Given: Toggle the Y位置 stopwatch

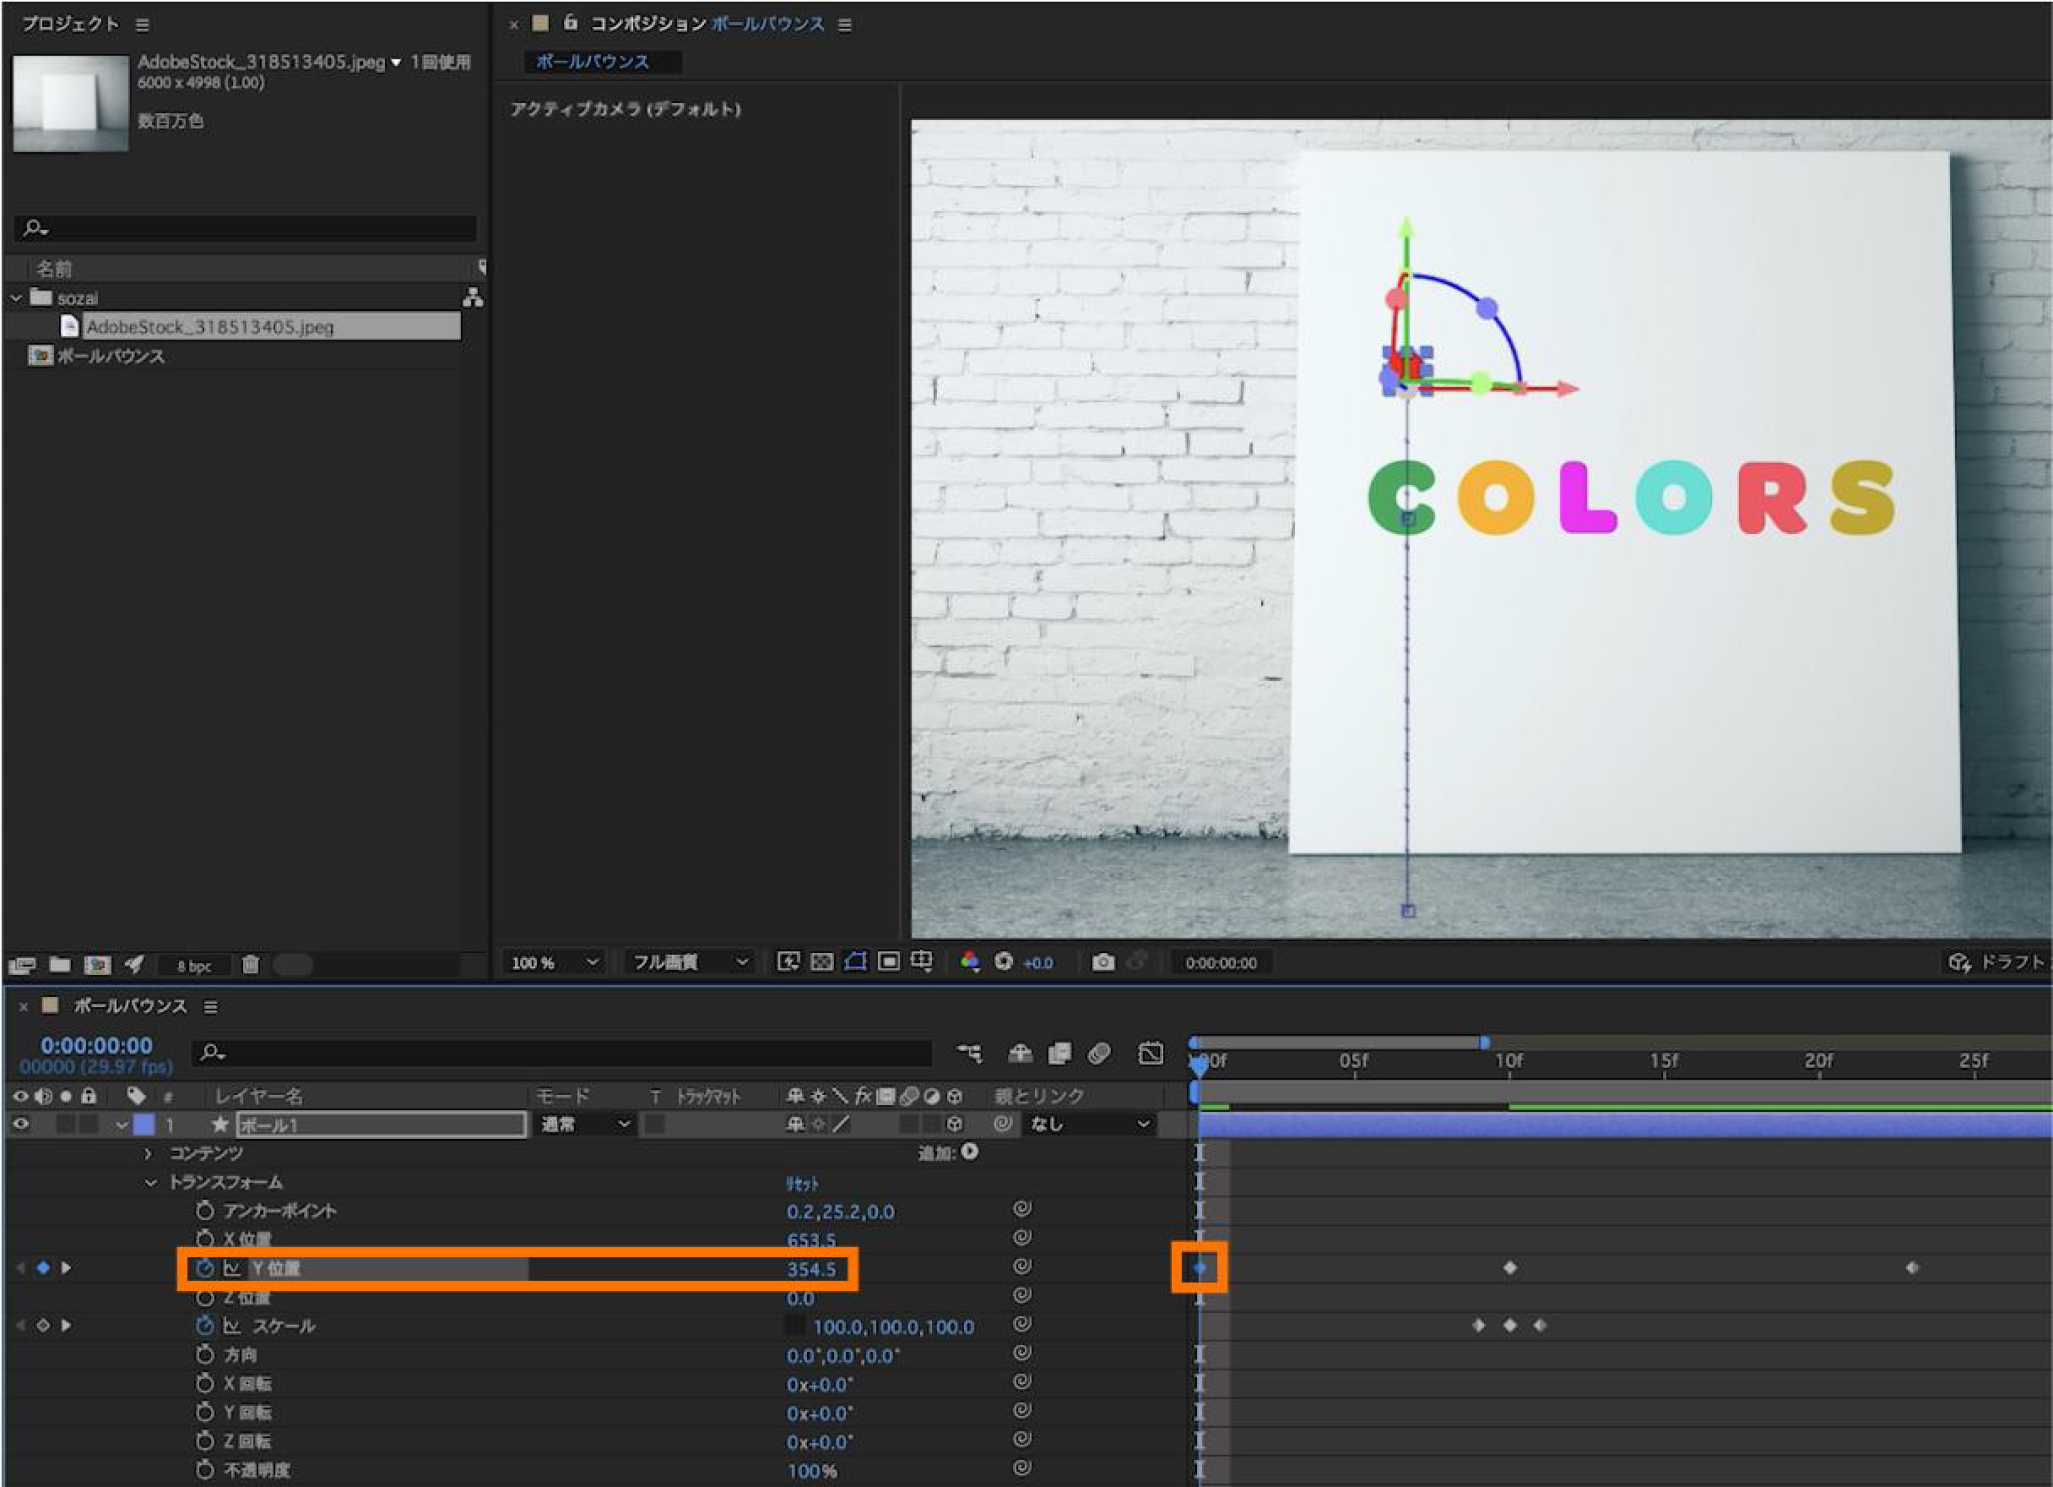Looking at the screenshot, I should coord(205,1268).
